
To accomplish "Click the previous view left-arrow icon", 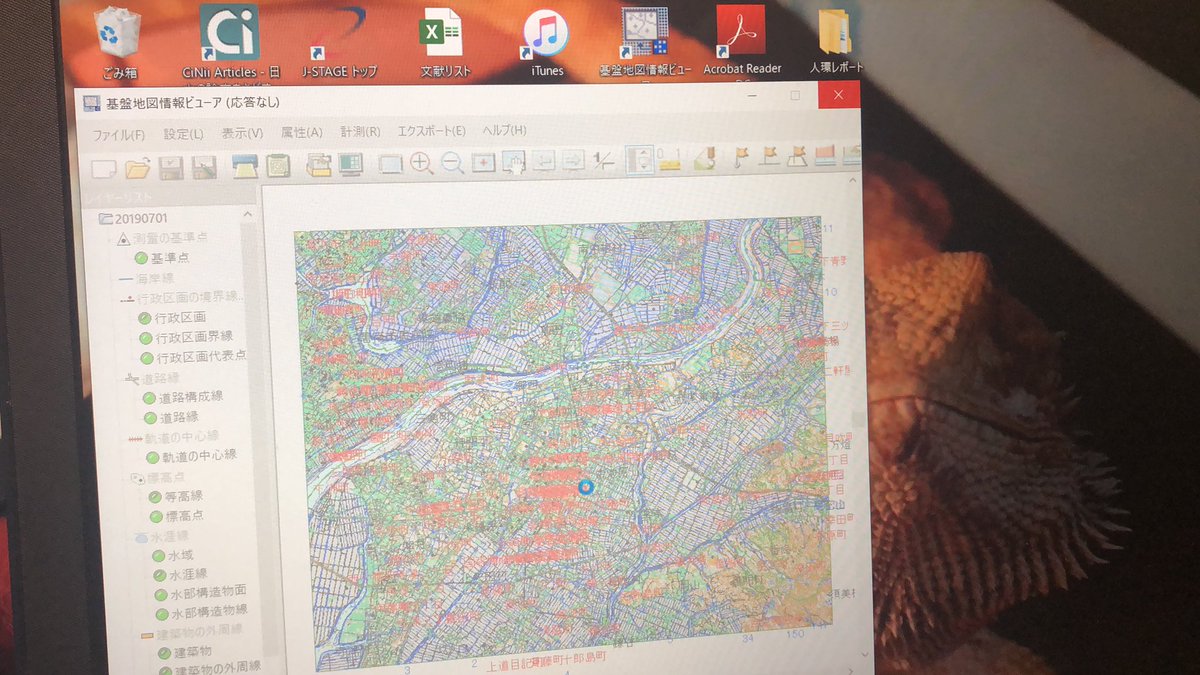I will [545, 162].
